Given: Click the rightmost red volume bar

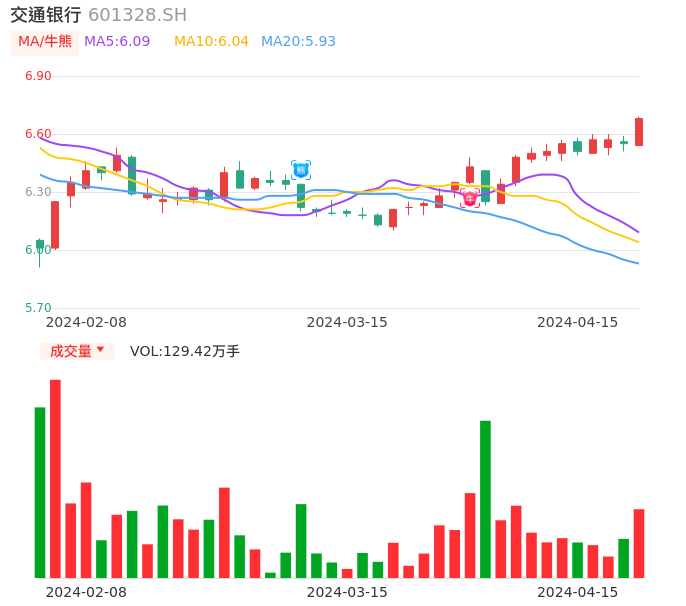Looking at the screenshot, I should (x=639, y=543).
